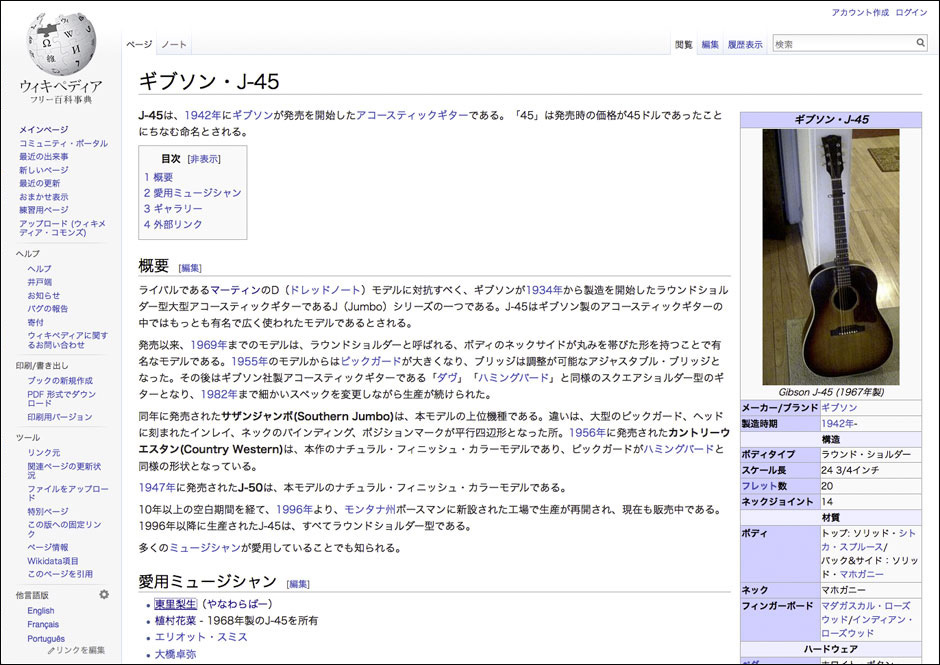Open the 履歴表示 tab

point(745,44)
